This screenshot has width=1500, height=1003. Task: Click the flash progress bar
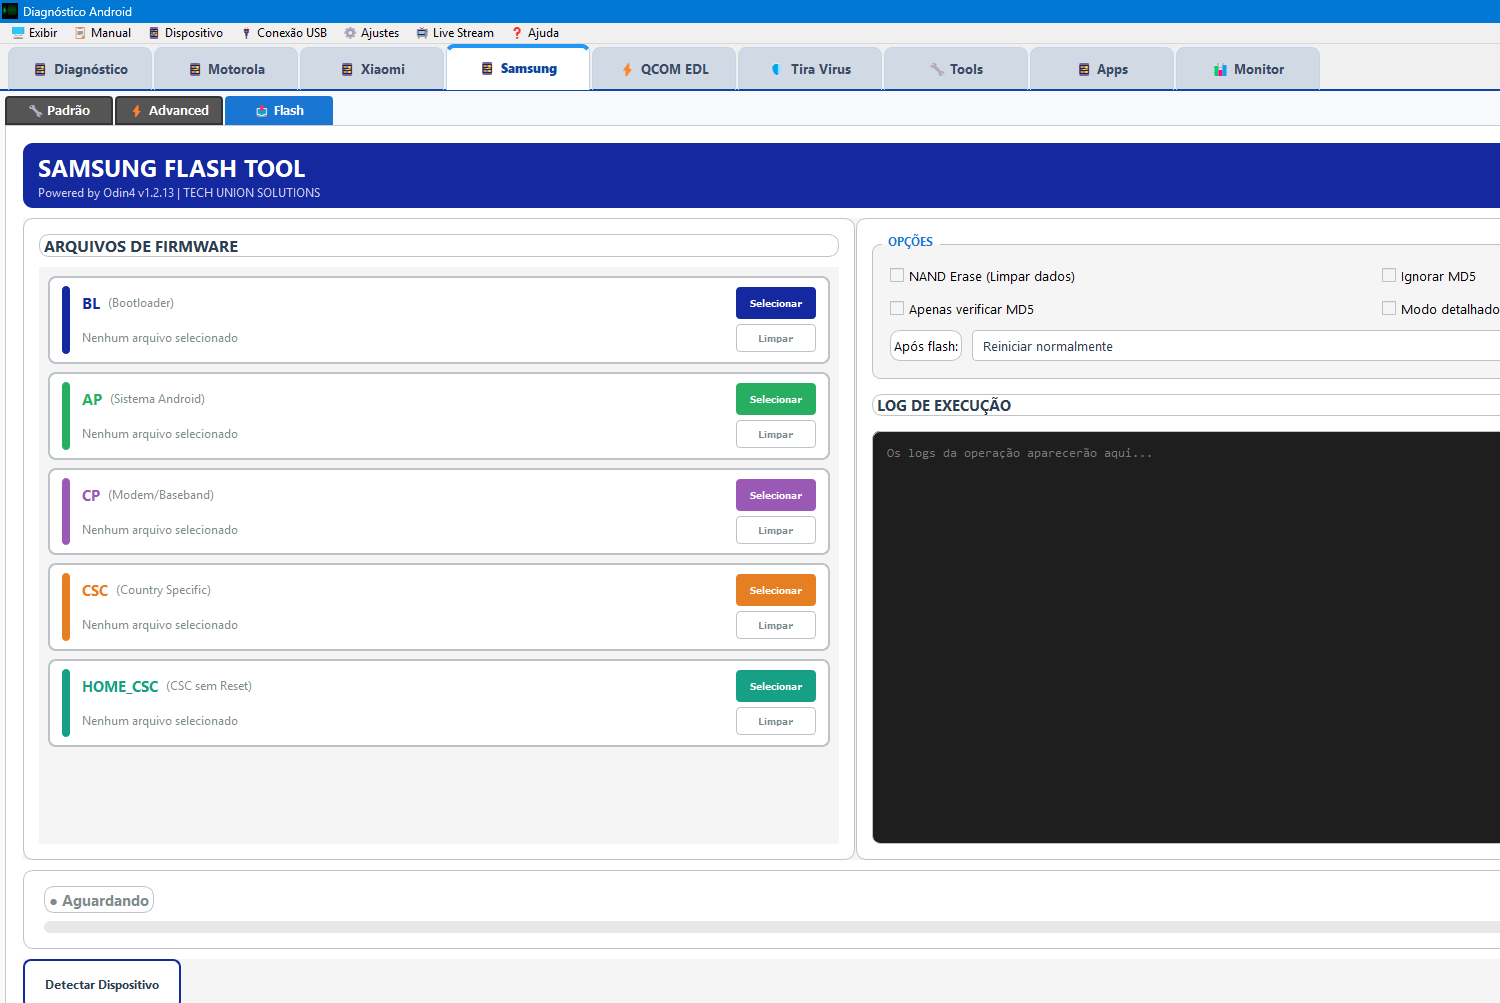tap(772, 927)
